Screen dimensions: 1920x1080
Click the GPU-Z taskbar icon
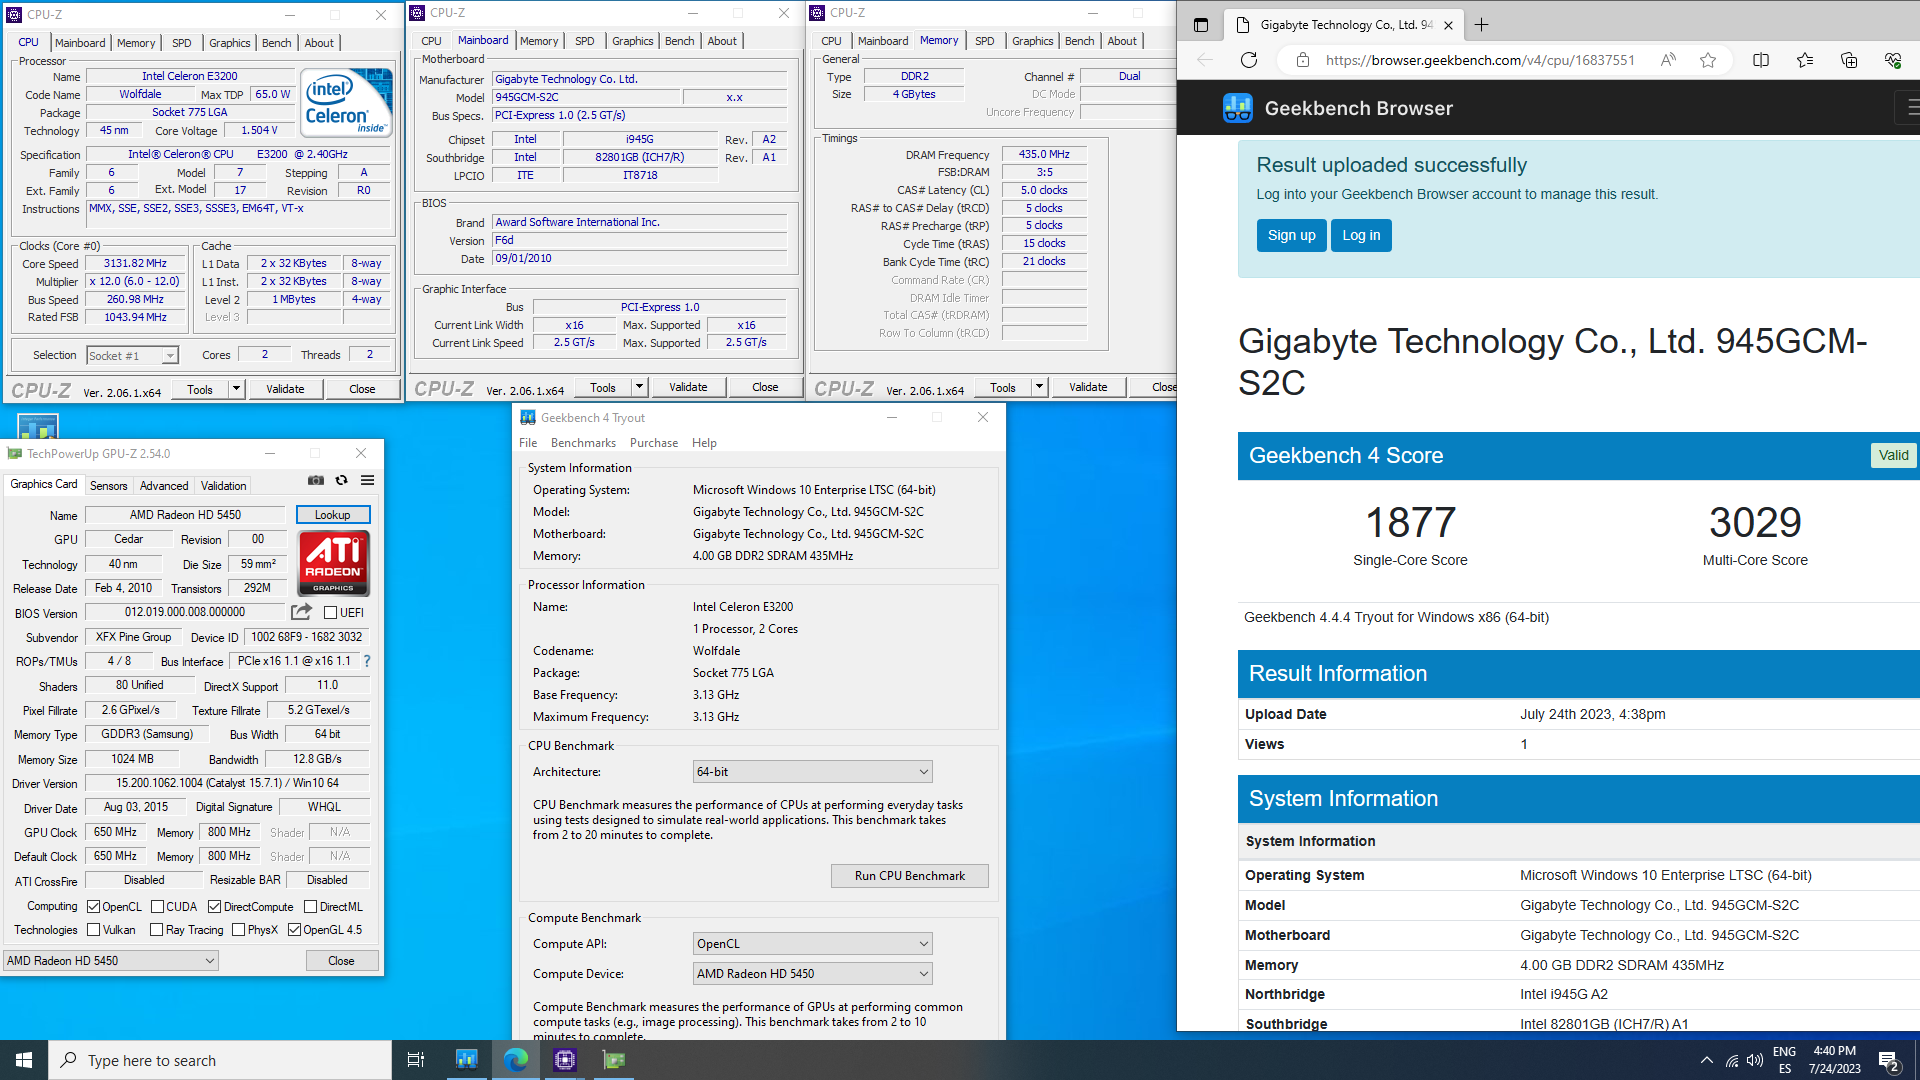click(614, 1060)
